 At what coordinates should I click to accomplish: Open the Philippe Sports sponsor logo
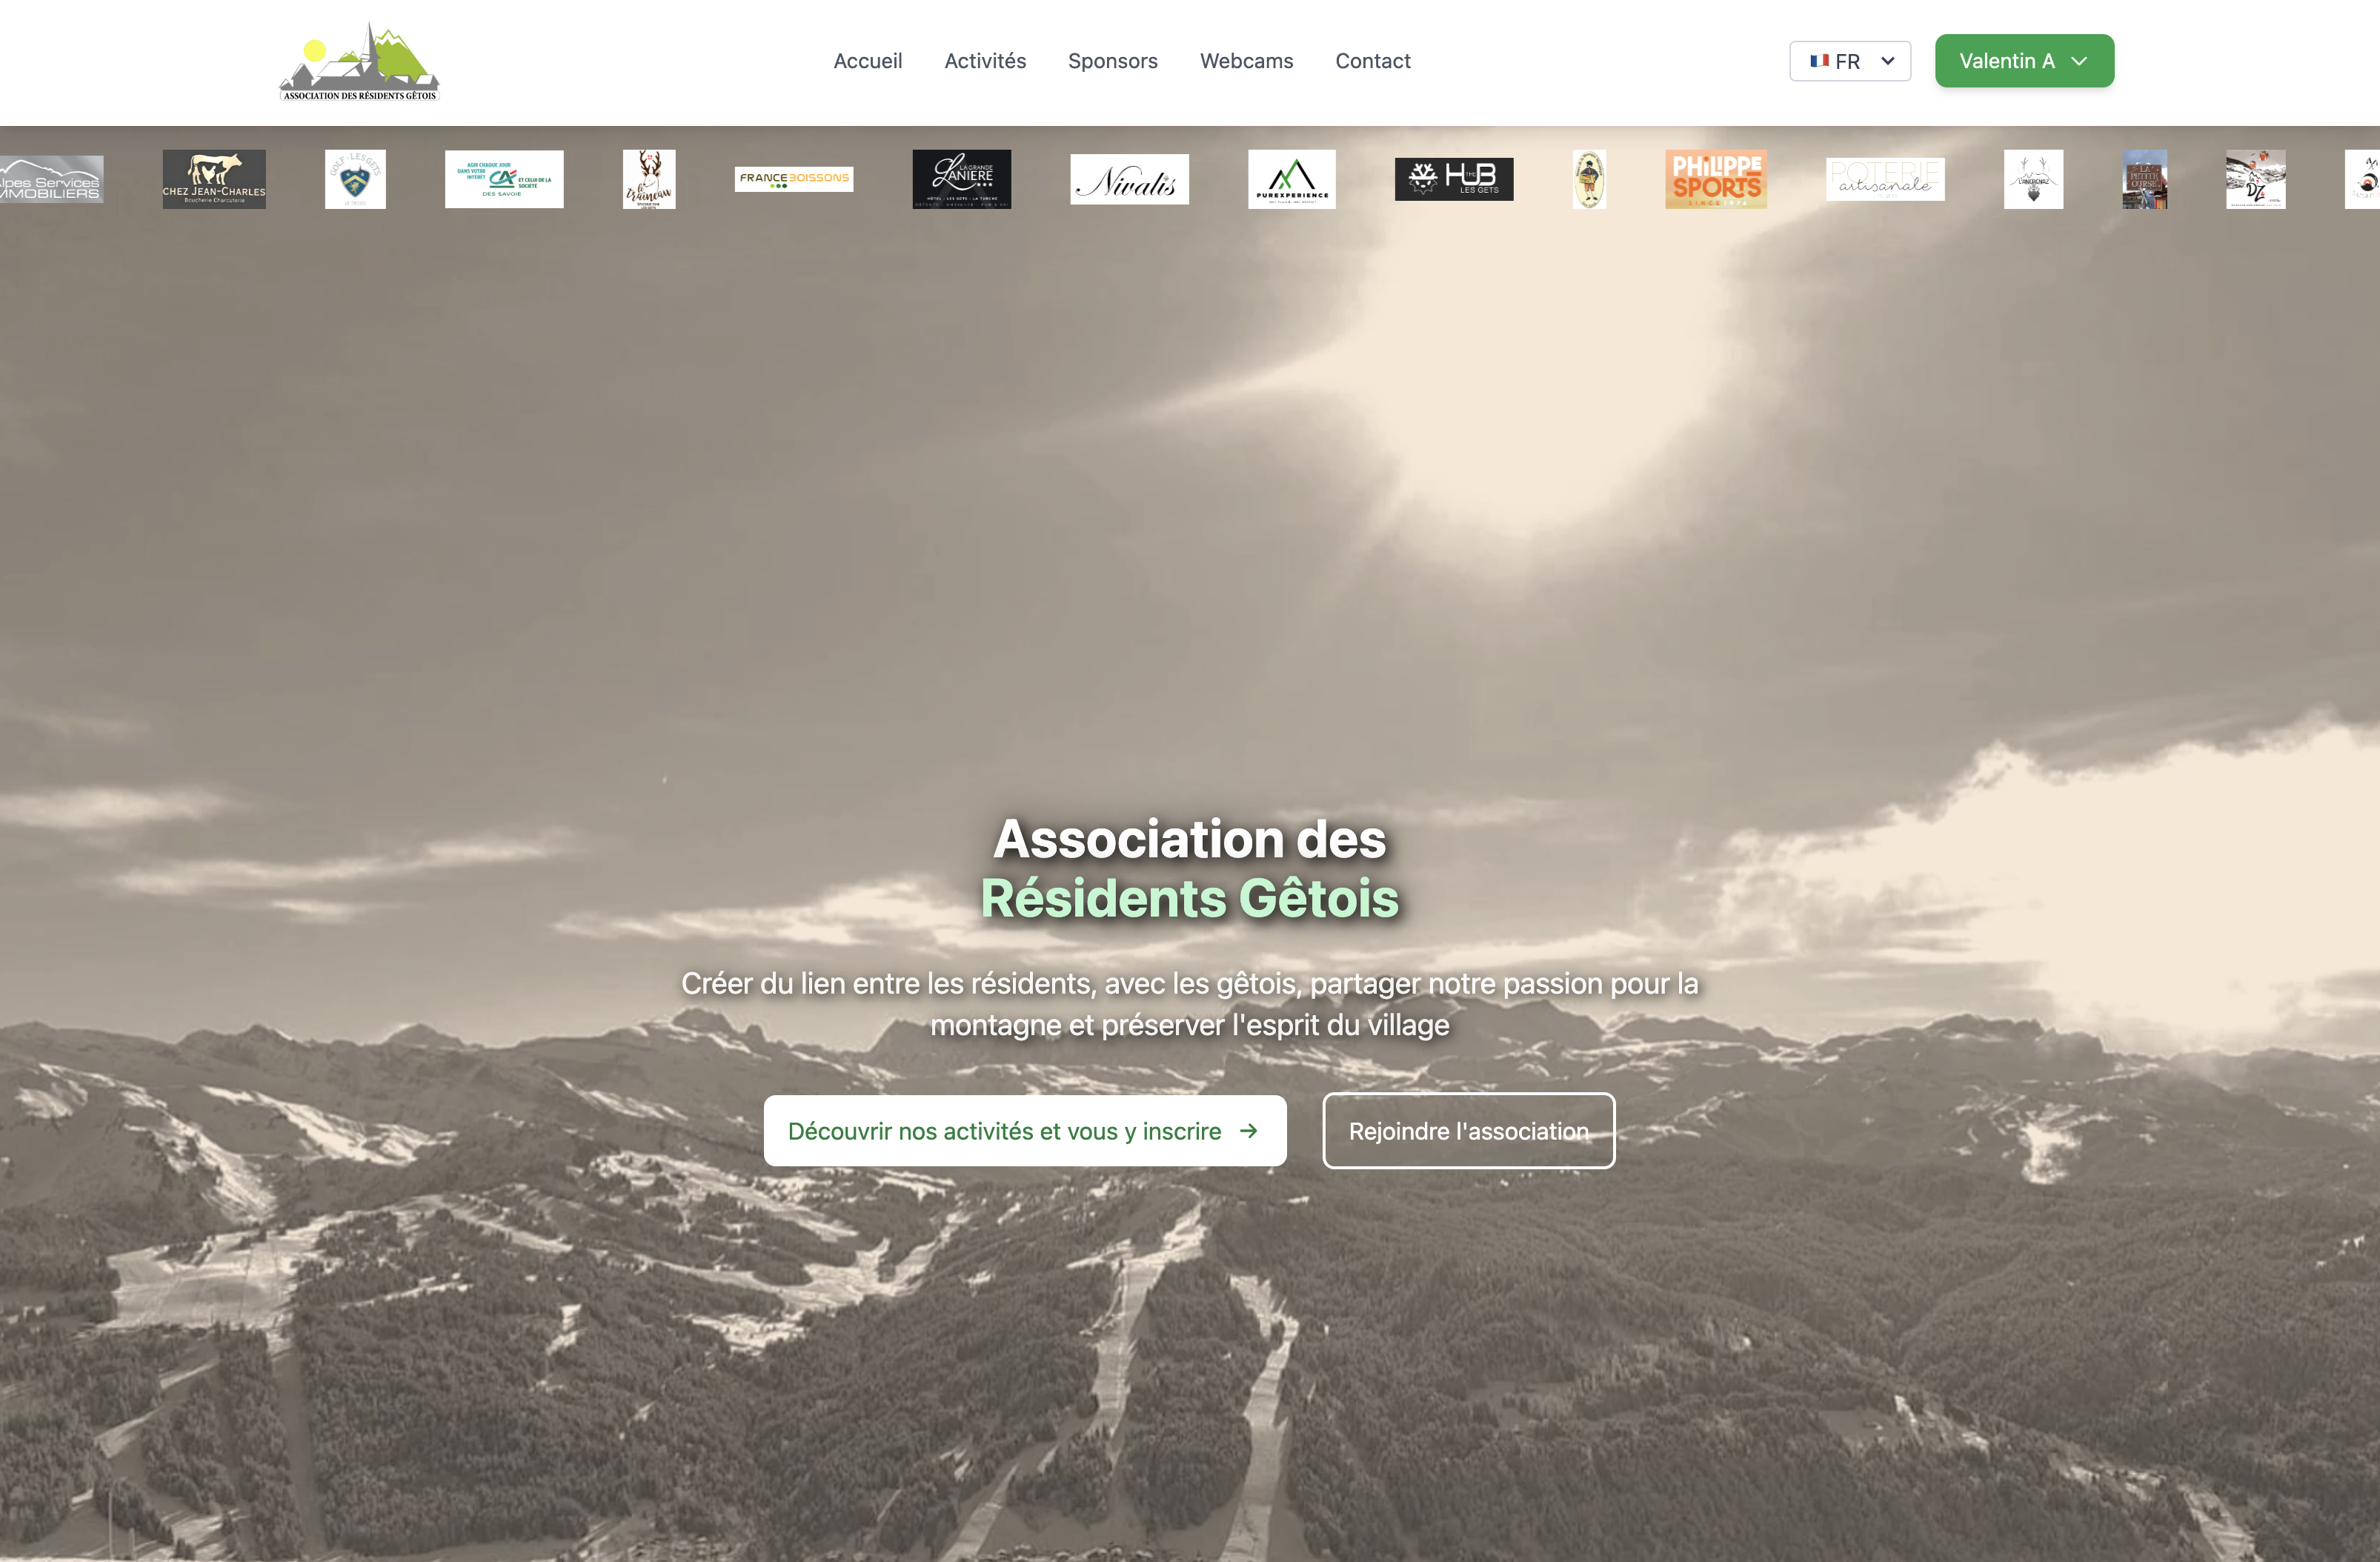click(x=1716, y=179)
